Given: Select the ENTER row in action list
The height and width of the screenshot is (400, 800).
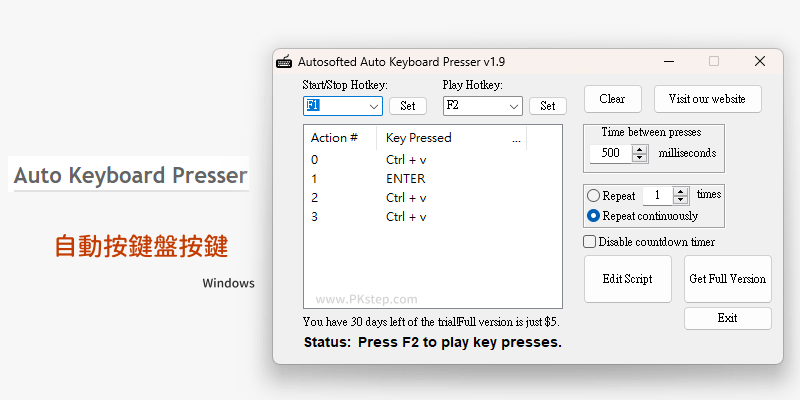Looking at the screenshot, I should tap(433, 179).
